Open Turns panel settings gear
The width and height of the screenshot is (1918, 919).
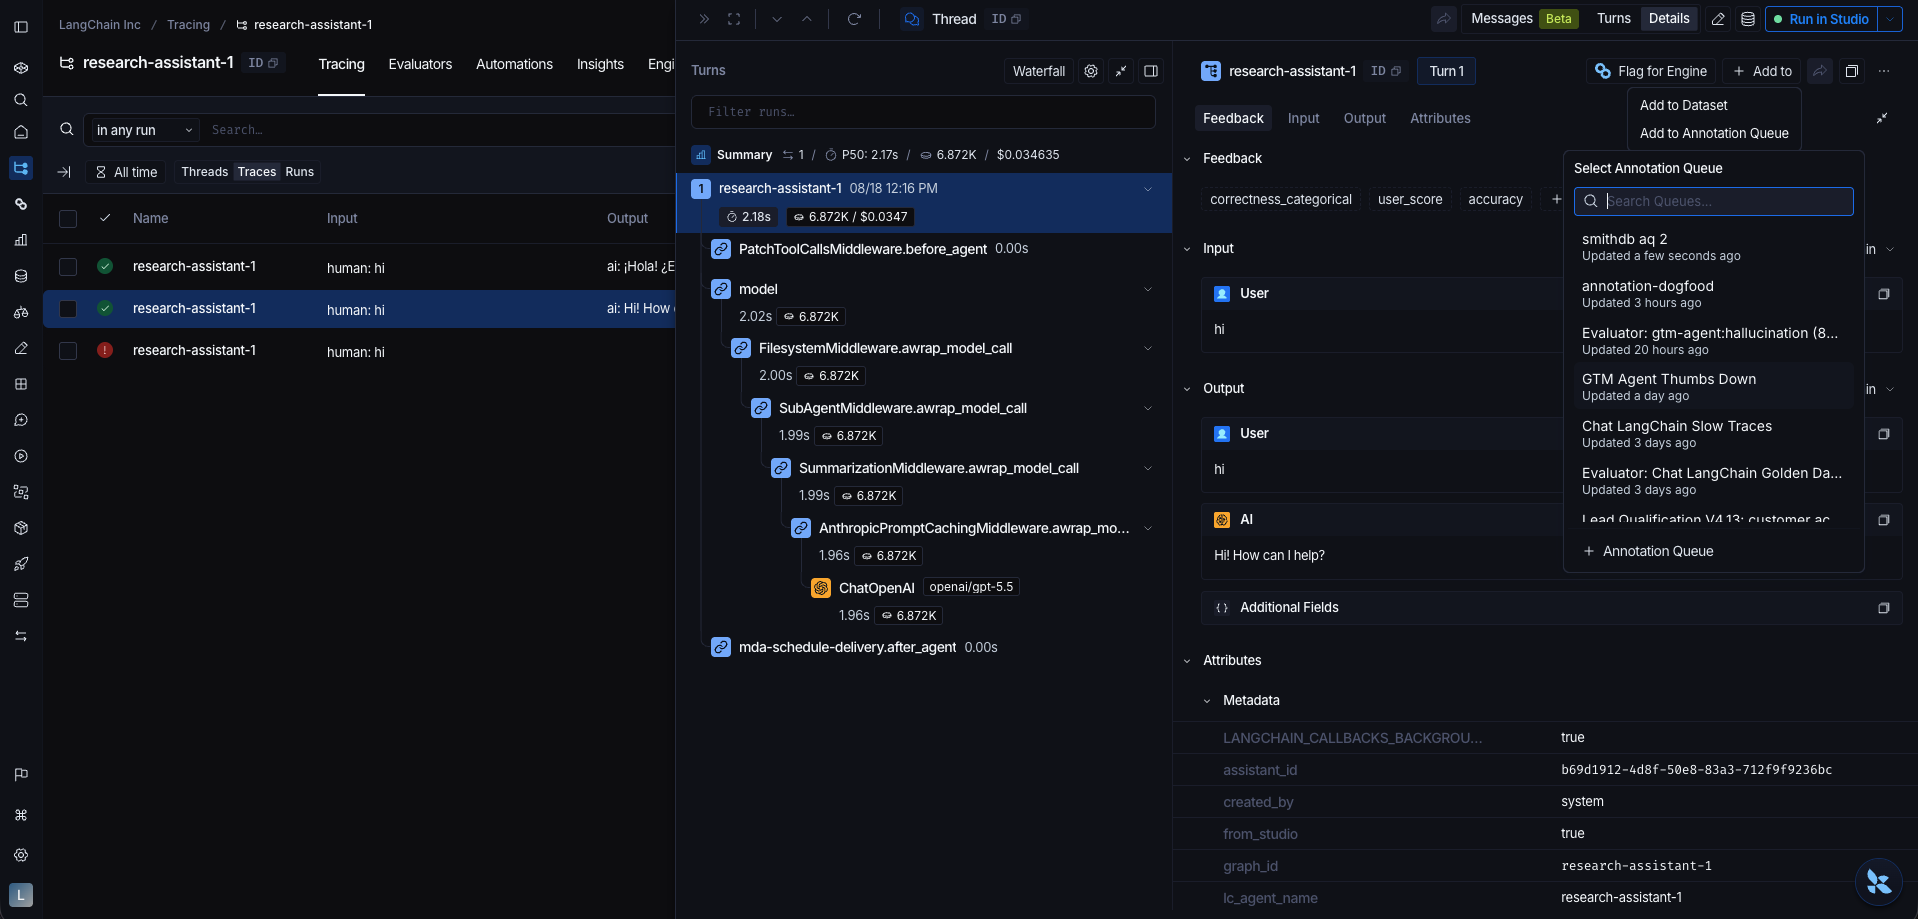[x=1091, y=71]
